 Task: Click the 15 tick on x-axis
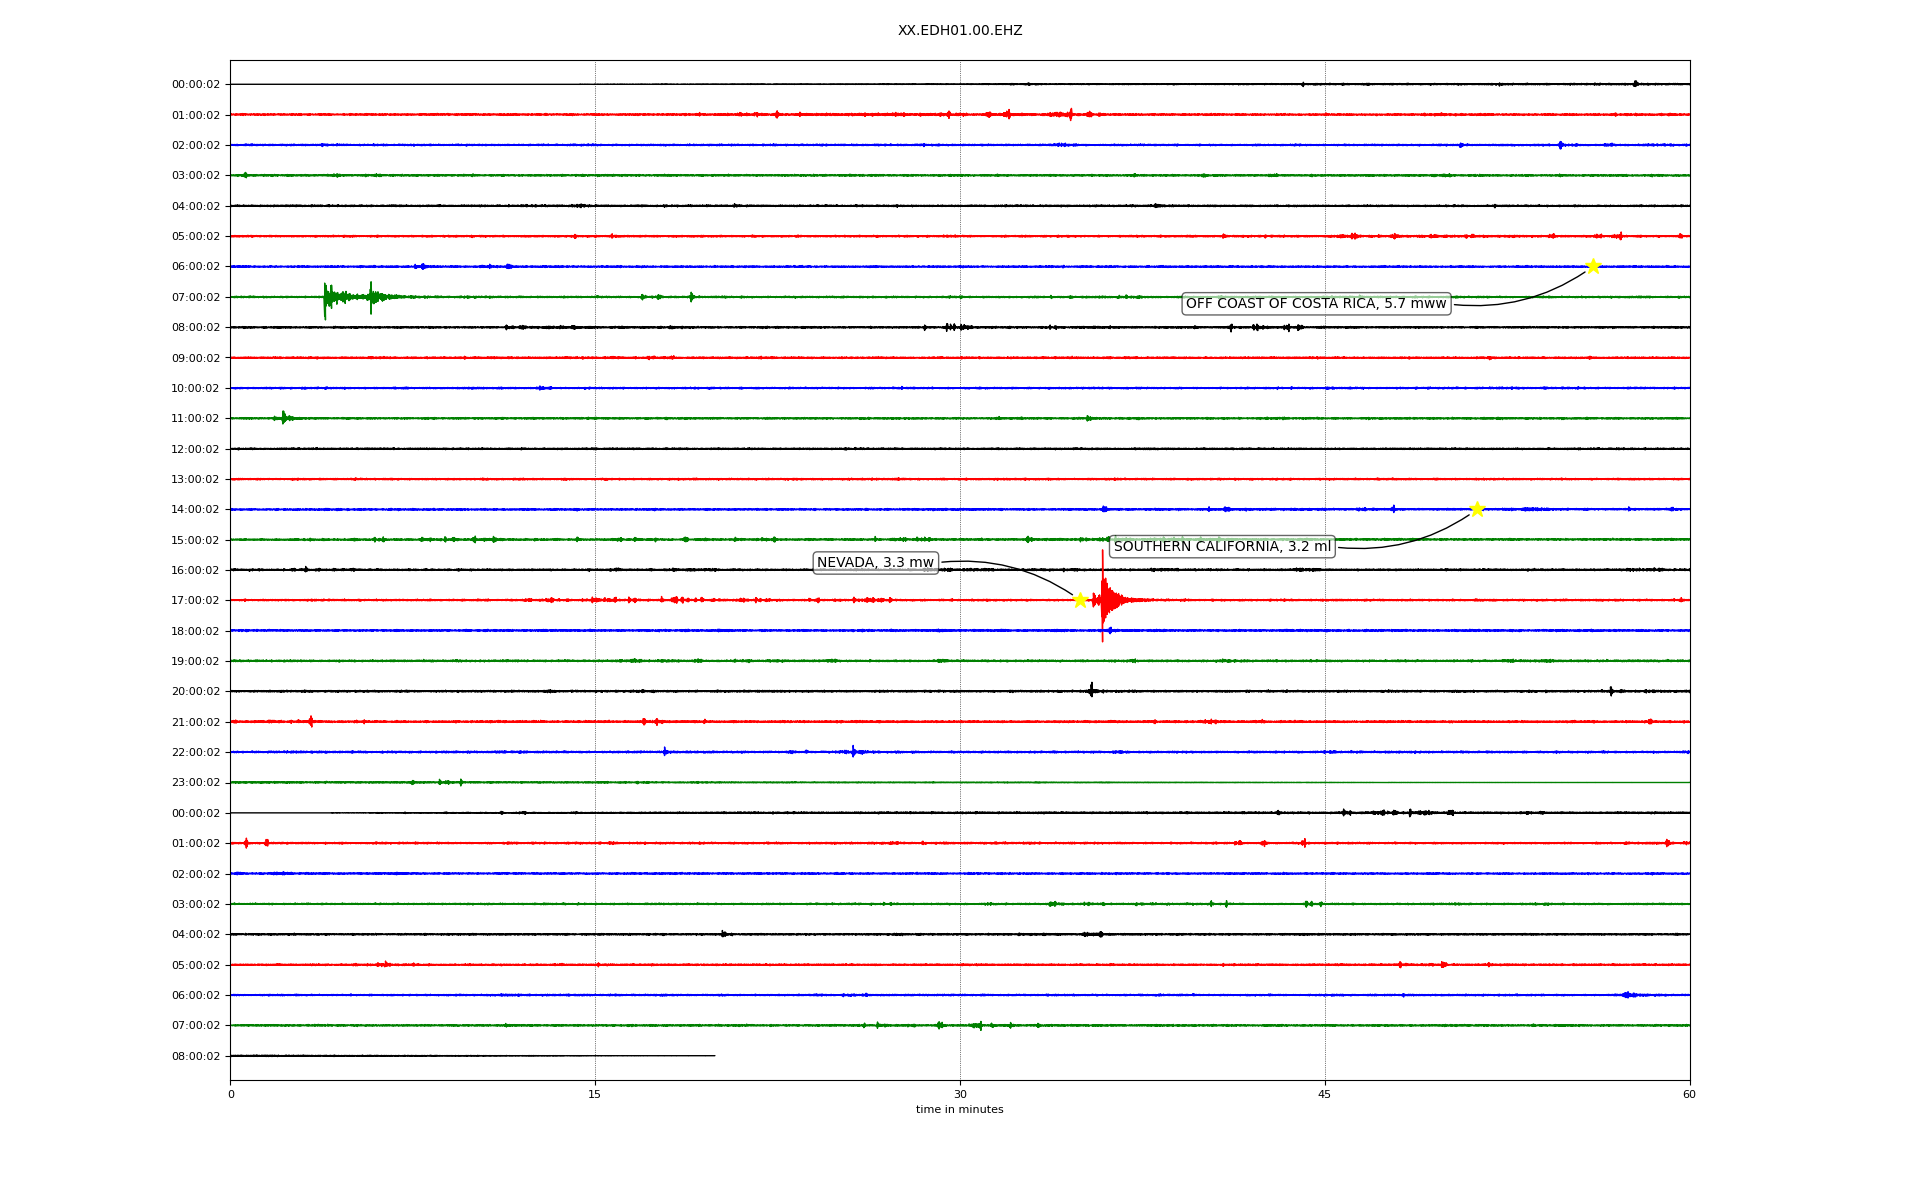click(595, 1095)
